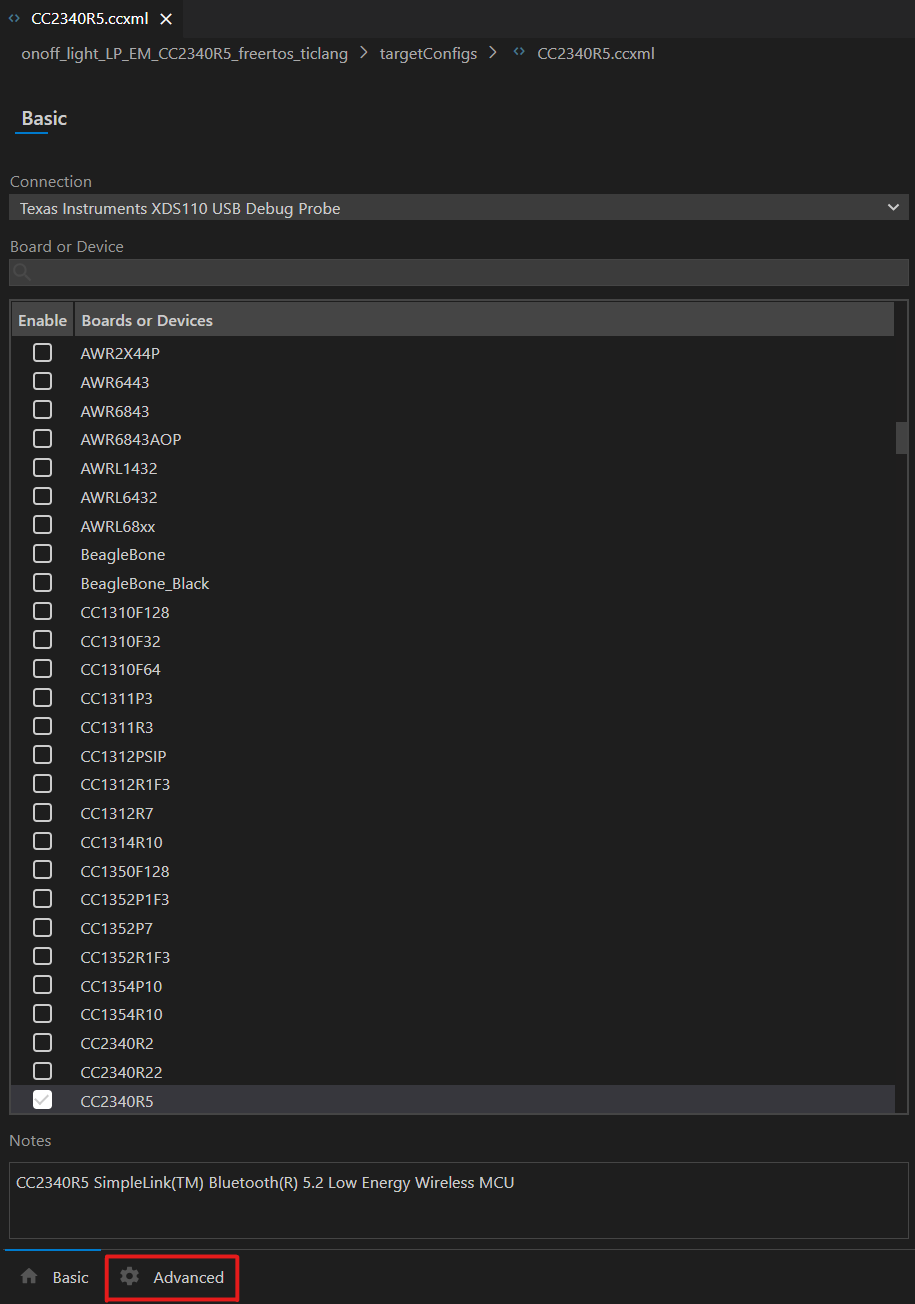915x1304 pixels.
Task: Click the onoff_light project breadcrumb
Action: 184,53
